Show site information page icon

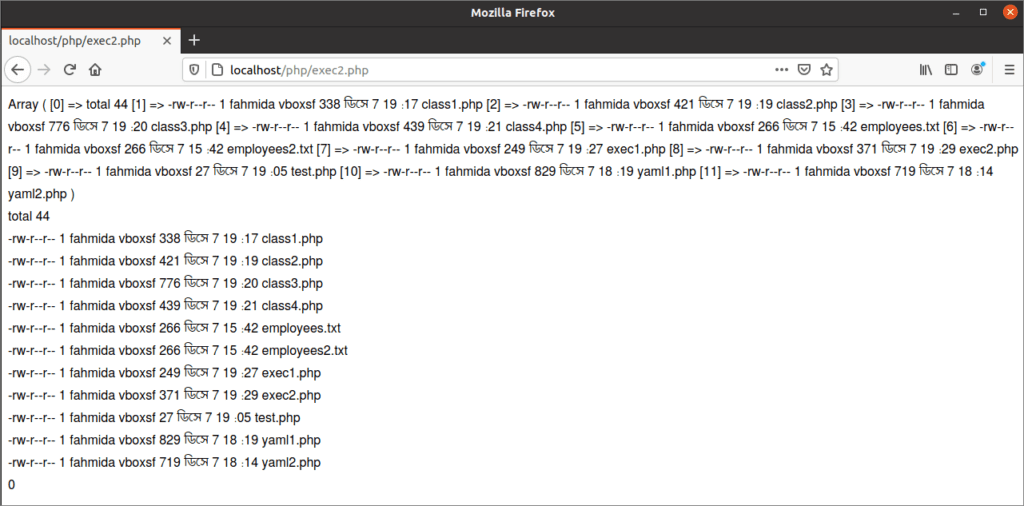[x=215, y=70]
